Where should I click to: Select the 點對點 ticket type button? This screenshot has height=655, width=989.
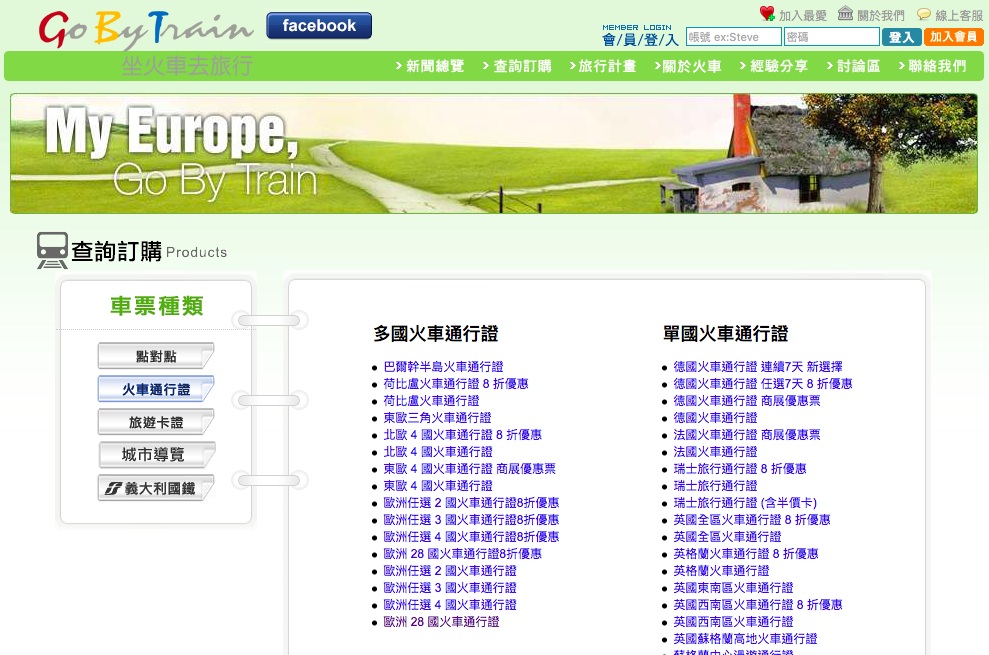pyautogui.click(x=156, y=356)
